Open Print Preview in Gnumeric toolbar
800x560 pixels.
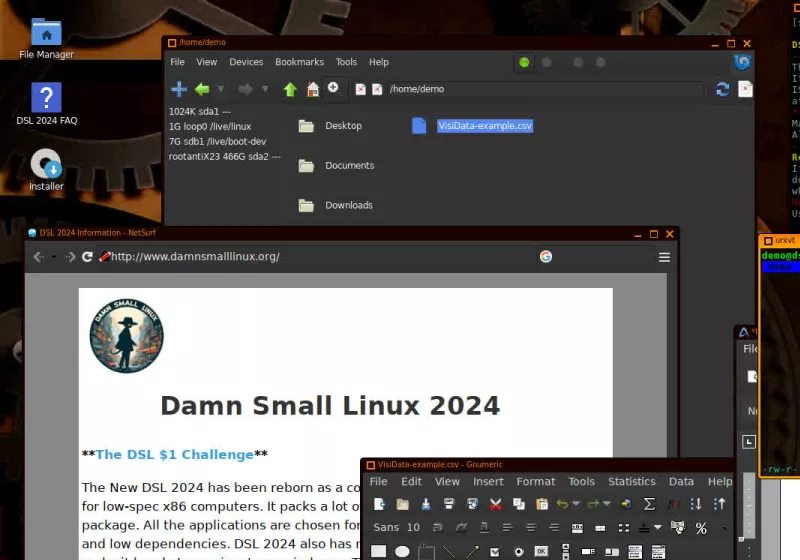tap(472, 504)
